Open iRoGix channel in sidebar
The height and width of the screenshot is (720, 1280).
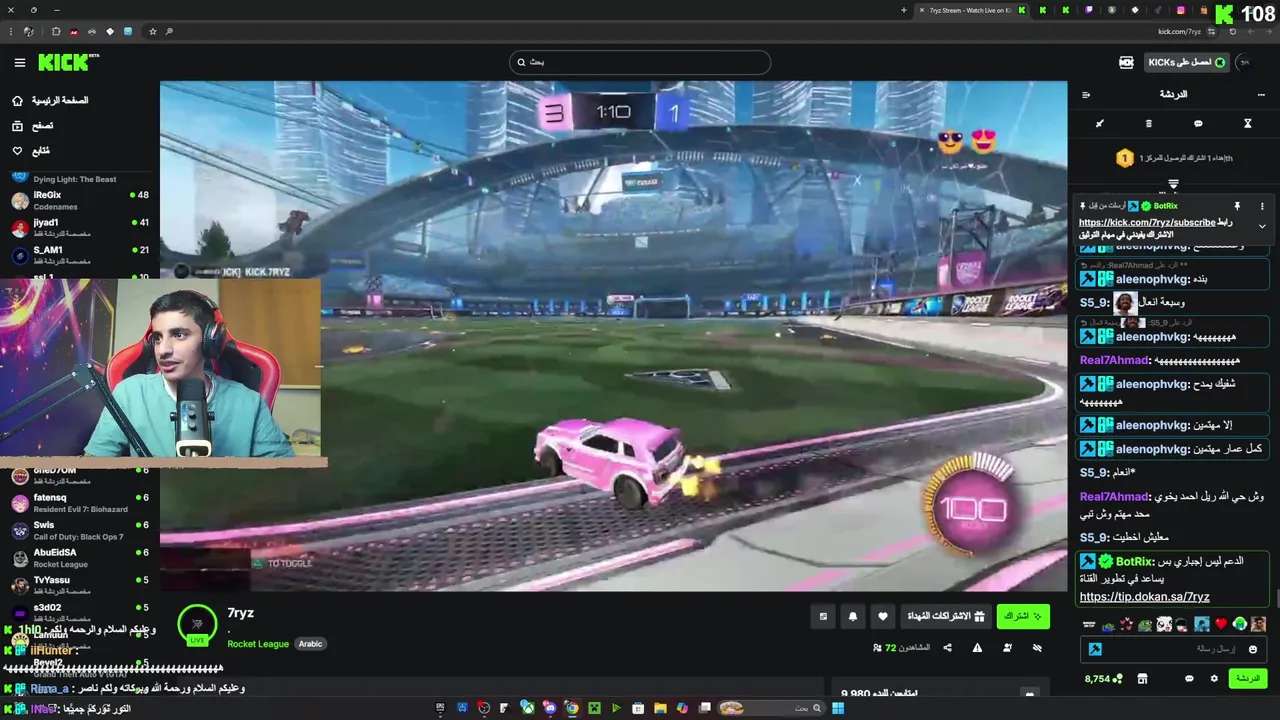click(80, 200)
